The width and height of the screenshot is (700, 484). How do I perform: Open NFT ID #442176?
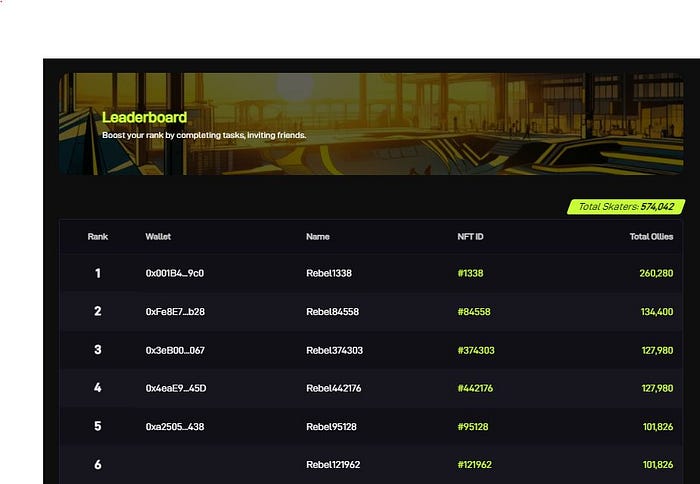coord(475,388)
